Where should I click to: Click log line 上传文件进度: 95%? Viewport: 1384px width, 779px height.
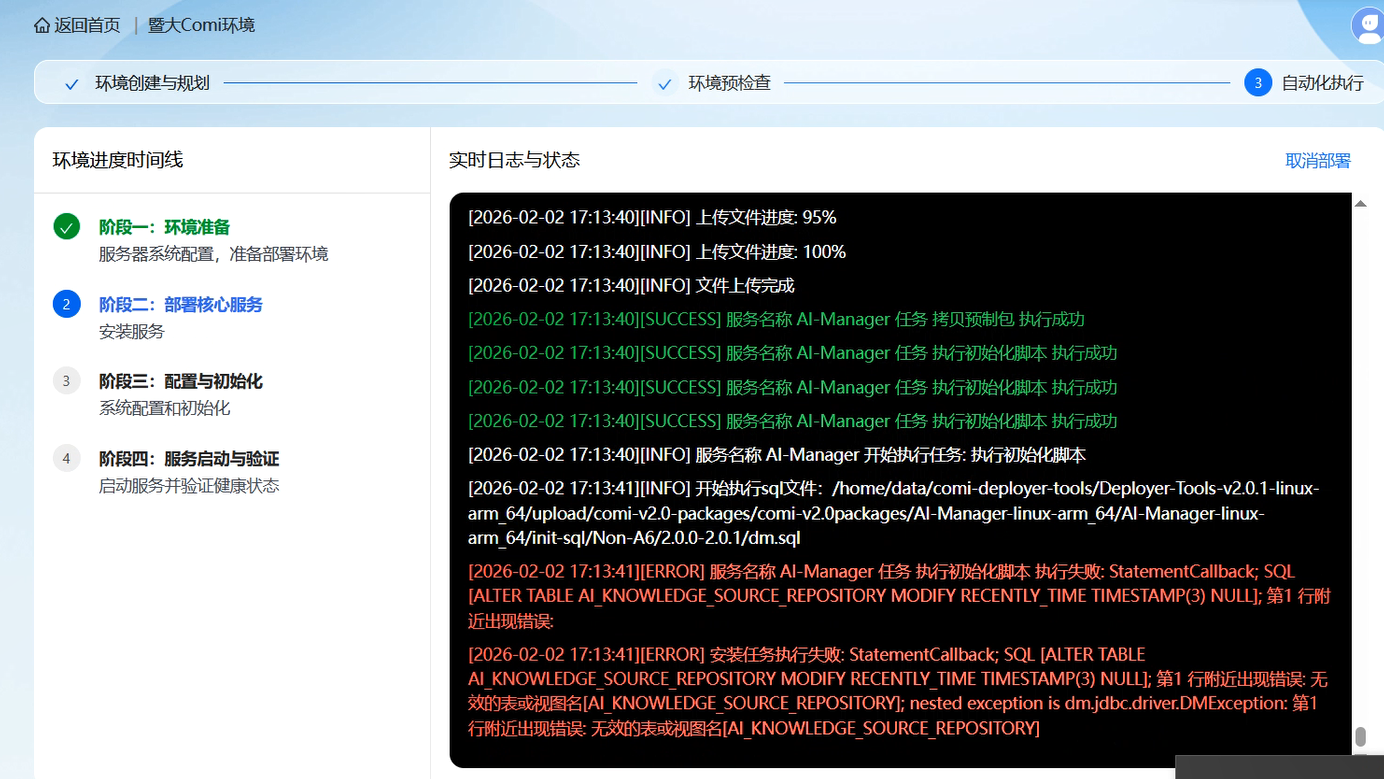click(x=652, y=218)
